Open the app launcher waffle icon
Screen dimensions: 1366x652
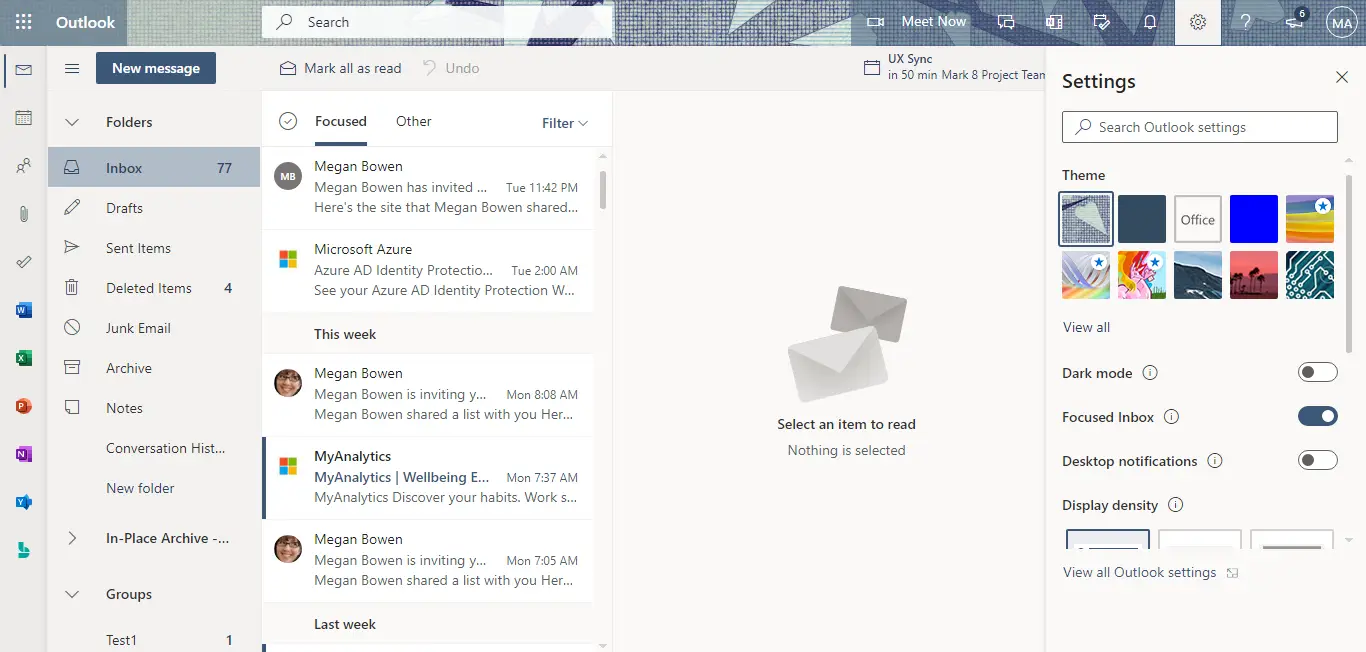[x=23, y=22]
